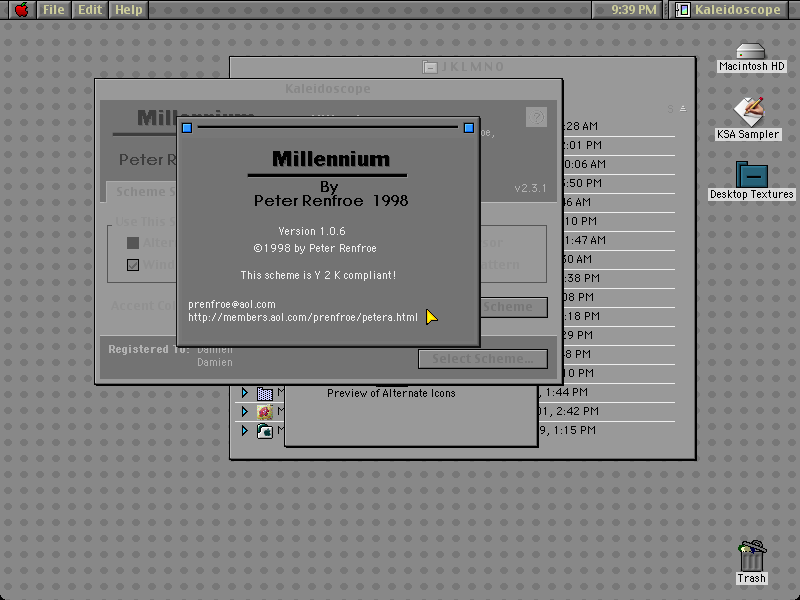800x600 pixels.
Task: Click the members.aol.com/prenfroe URL
Action: pyautogui.click(x=303, y=317)
